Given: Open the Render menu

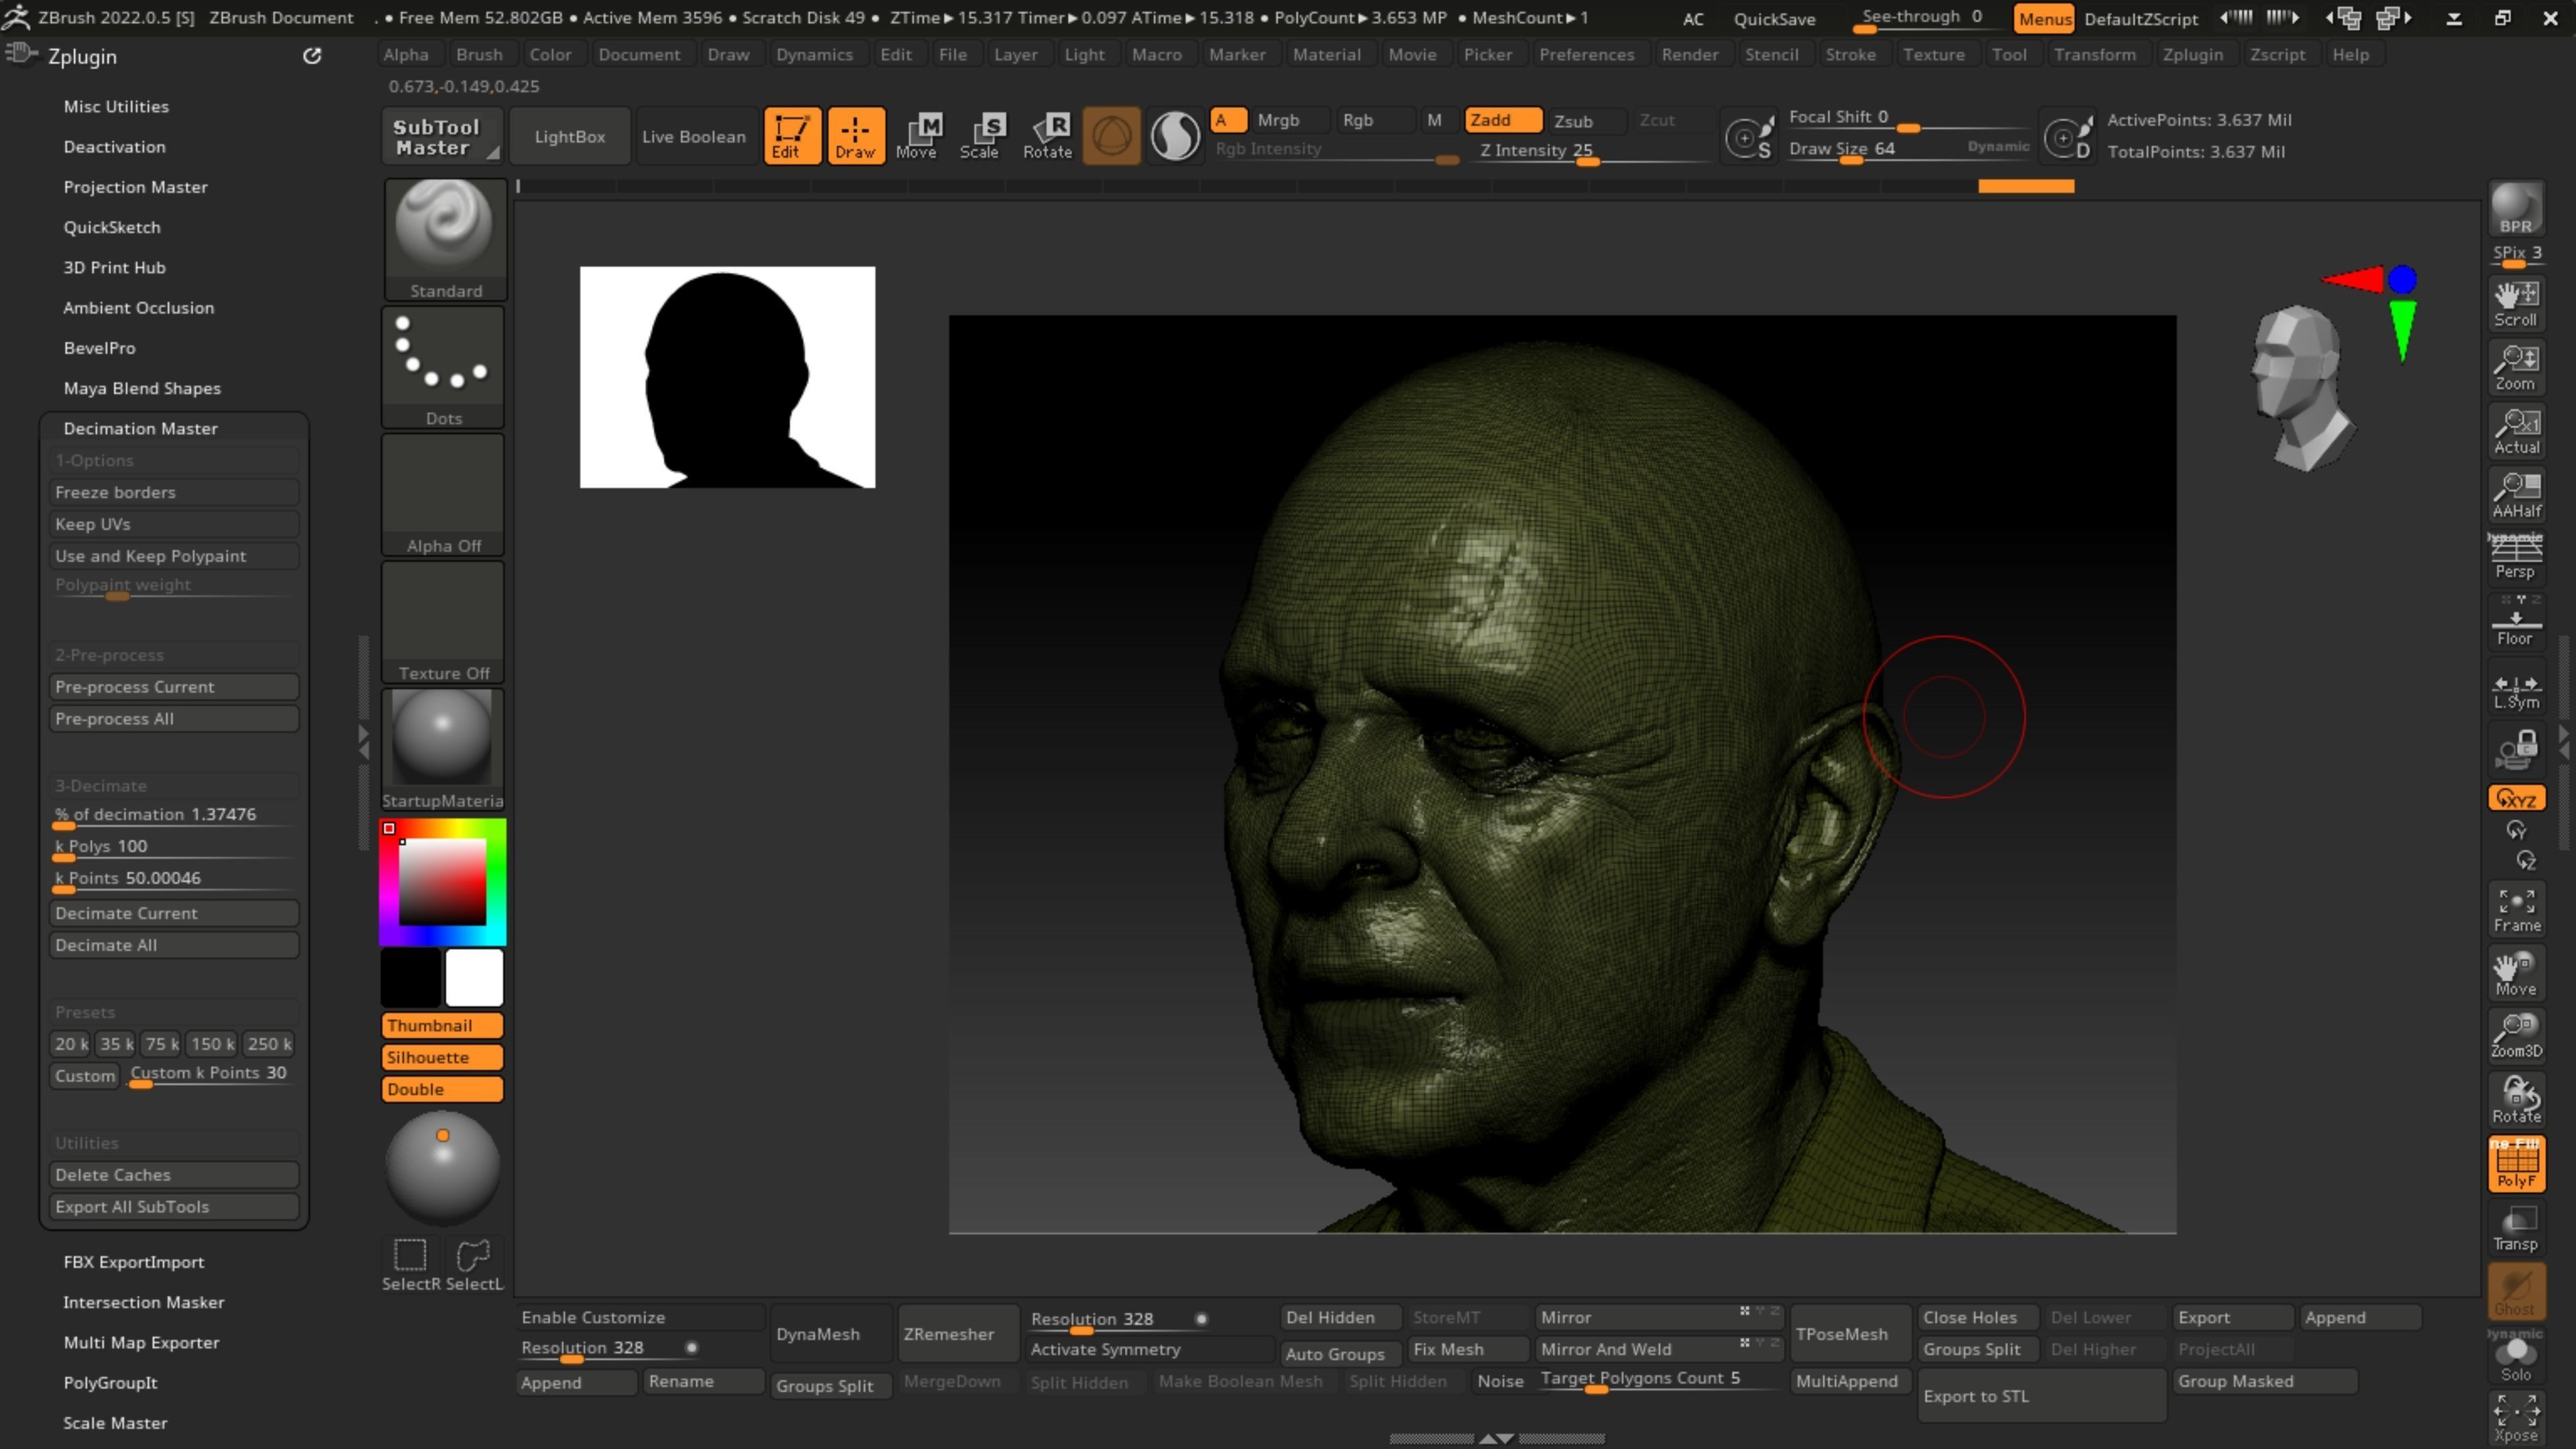Looking at the screenshot, I should pyautogui.click(x=1689, y=55).
